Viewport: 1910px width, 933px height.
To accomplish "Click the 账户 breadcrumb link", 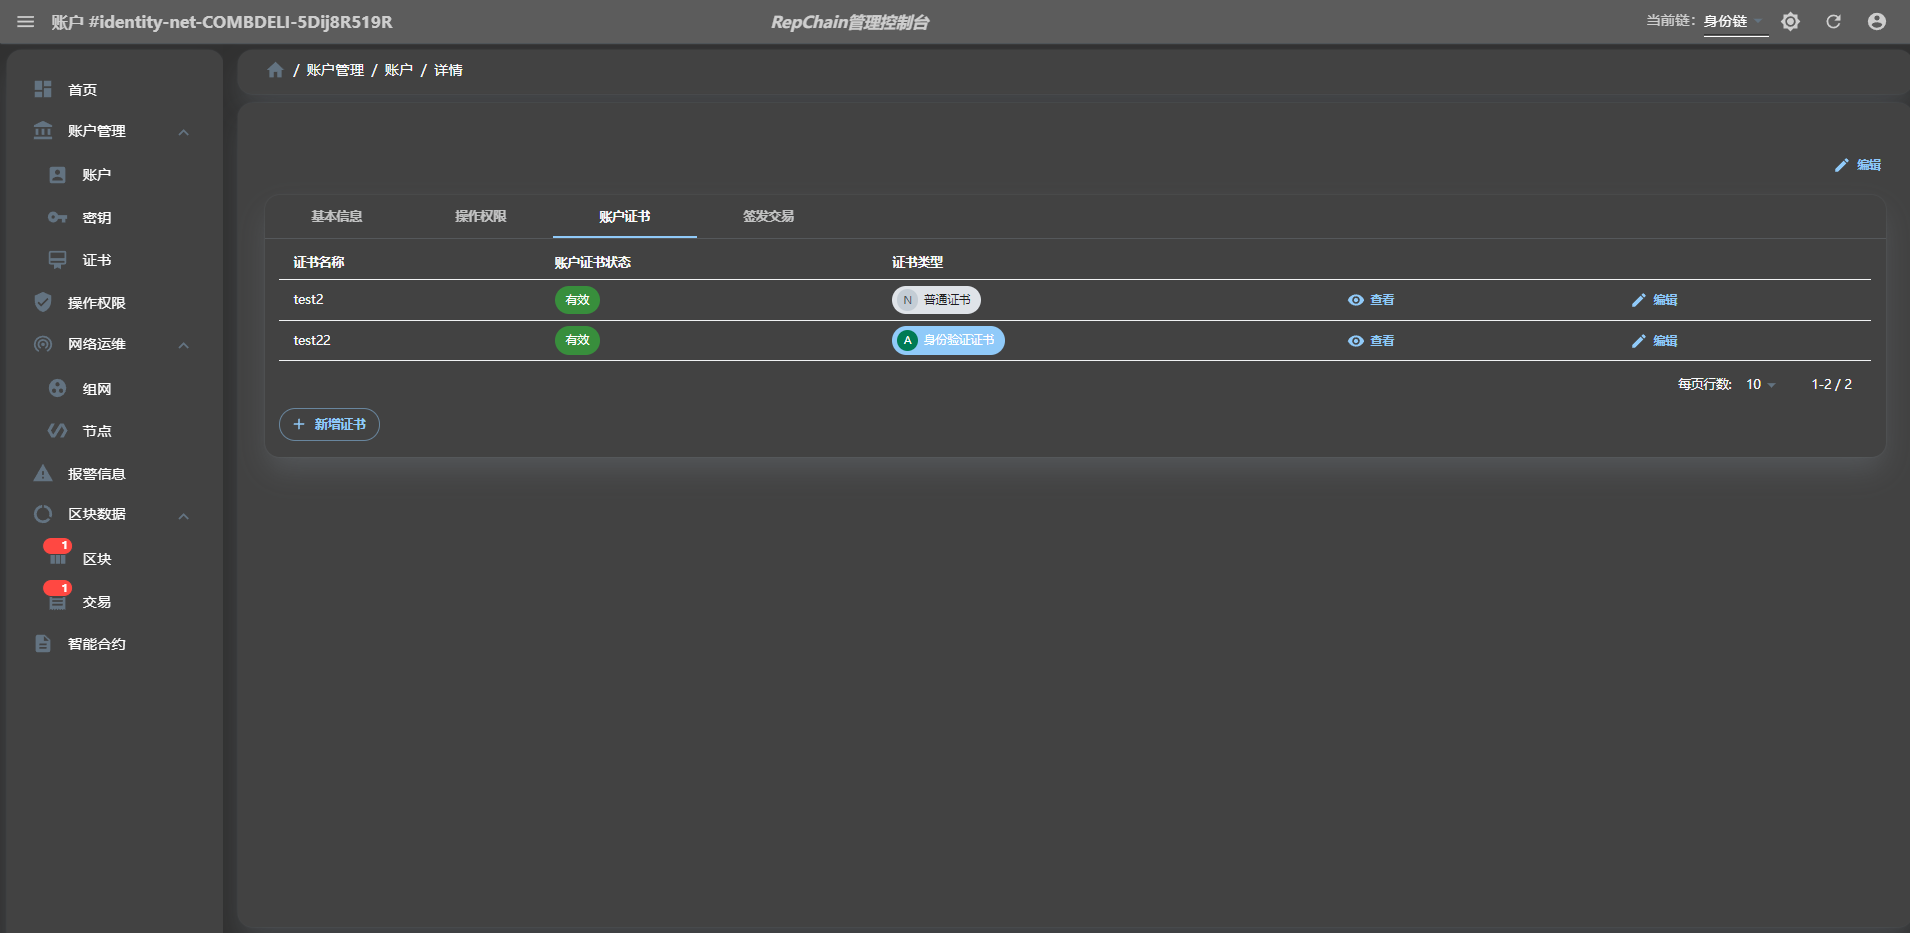I will [x=398, y=70].
